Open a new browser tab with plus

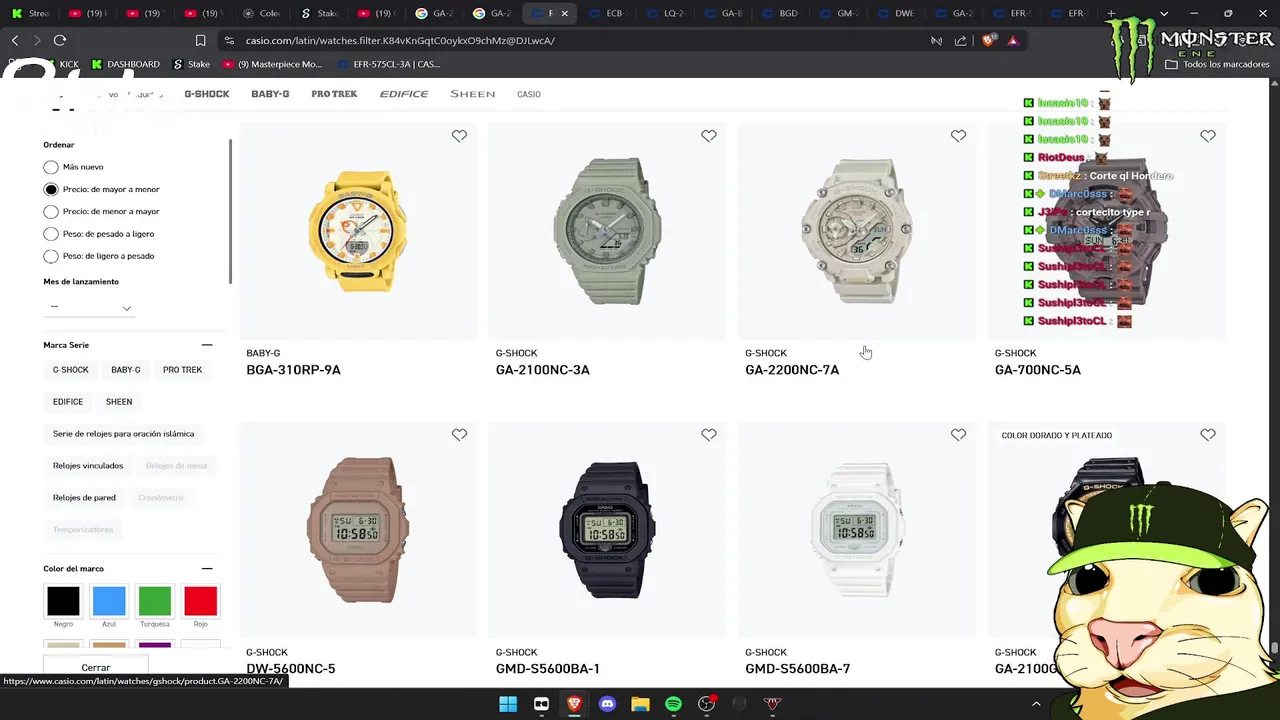[x=1111, y=14]
